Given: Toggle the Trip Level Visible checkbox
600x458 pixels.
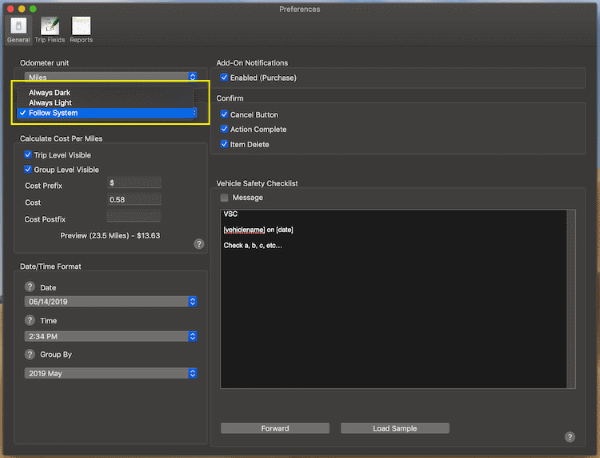Looking at the screenshot, I should click(29, 155).
